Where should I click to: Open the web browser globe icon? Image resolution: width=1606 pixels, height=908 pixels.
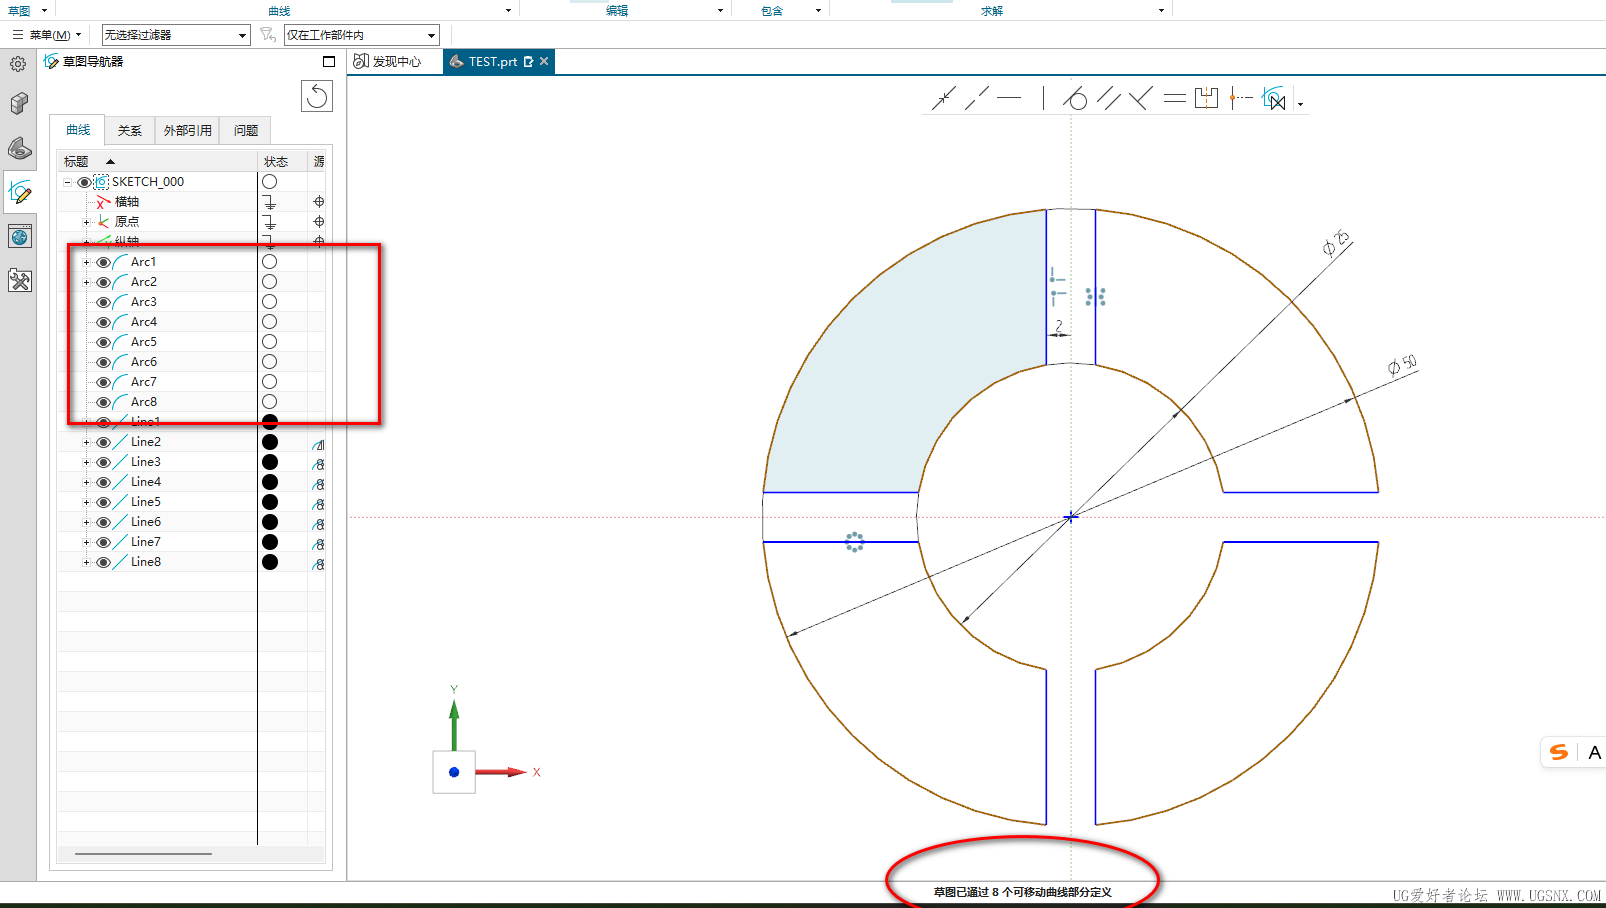[x=19, y=237]
